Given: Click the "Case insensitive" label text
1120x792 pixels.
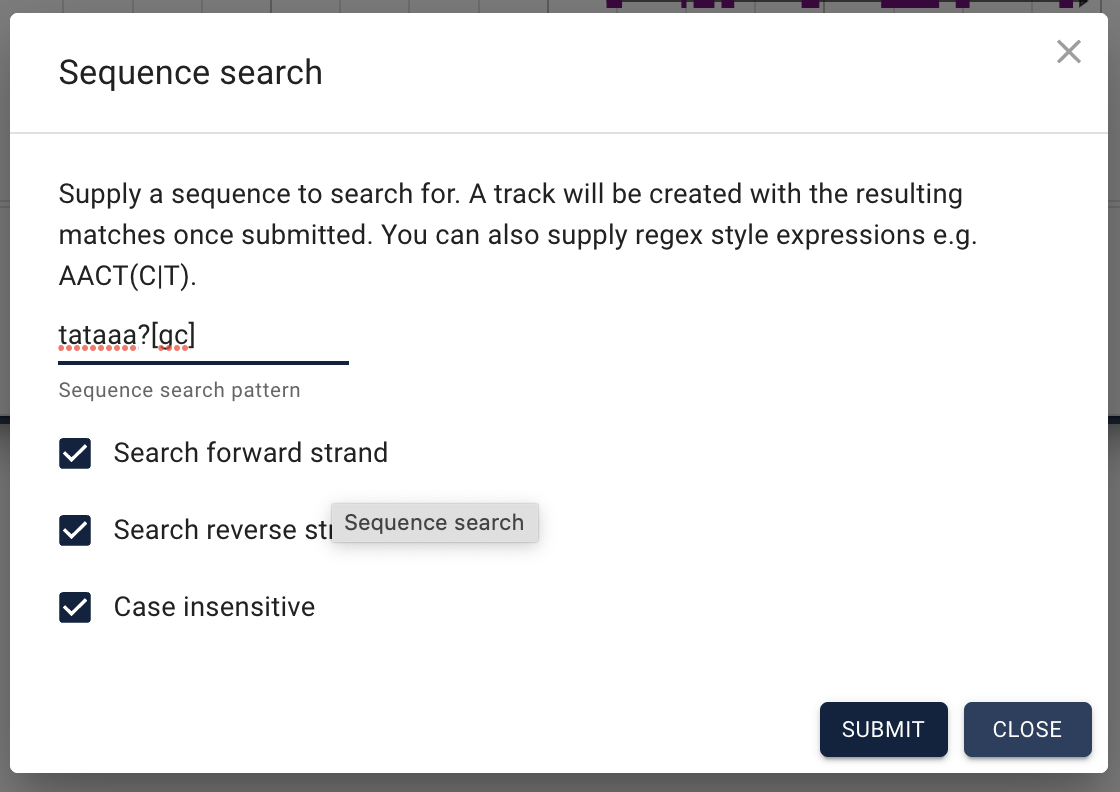Looking at the screenshot, I should click(x=214, y=607).
